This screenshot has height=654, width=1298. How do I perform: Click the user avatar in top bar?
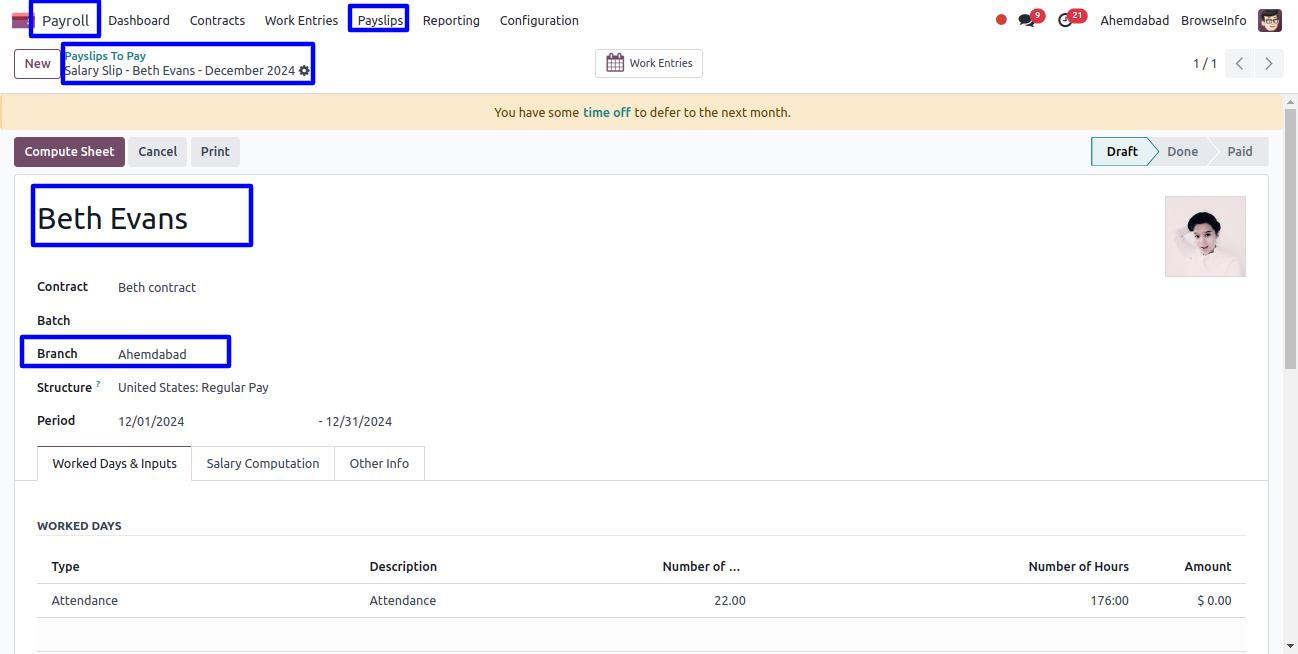(1270, 20)
